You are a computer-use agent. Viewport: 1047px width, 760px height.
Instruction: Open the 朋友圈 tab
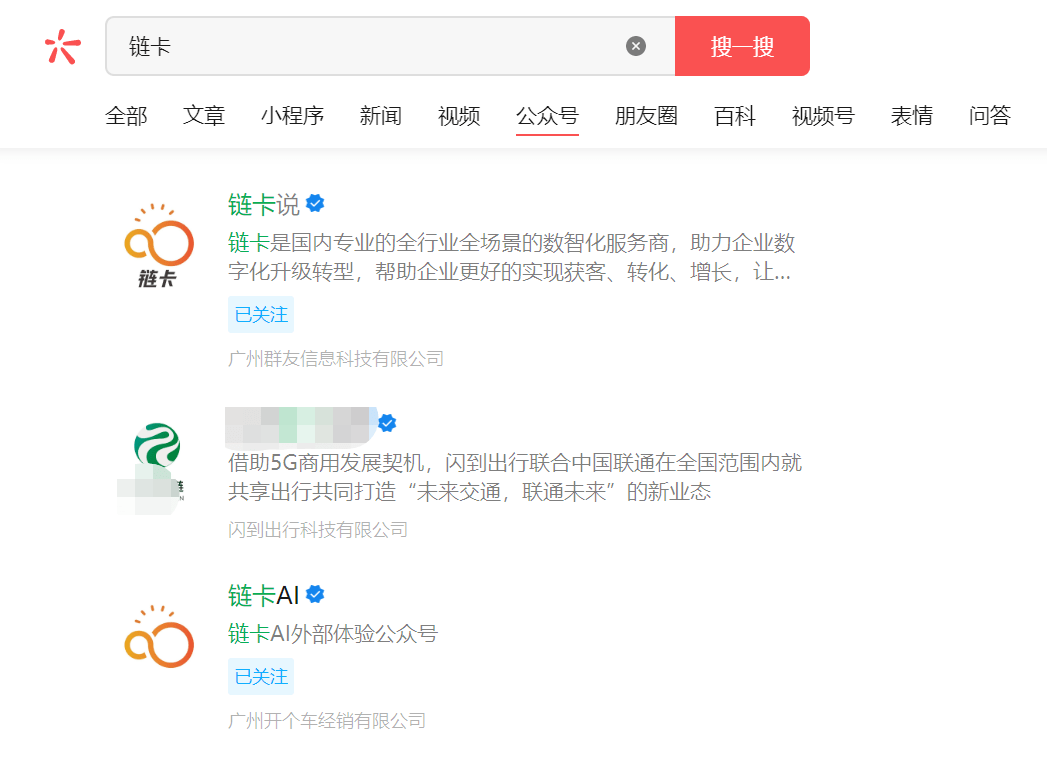pos(646,116)
